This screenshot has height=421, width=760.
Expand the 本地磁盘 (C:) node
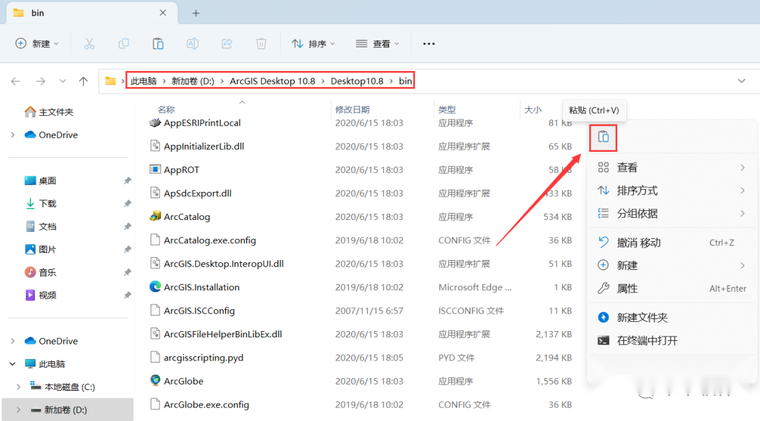(18, 387)
